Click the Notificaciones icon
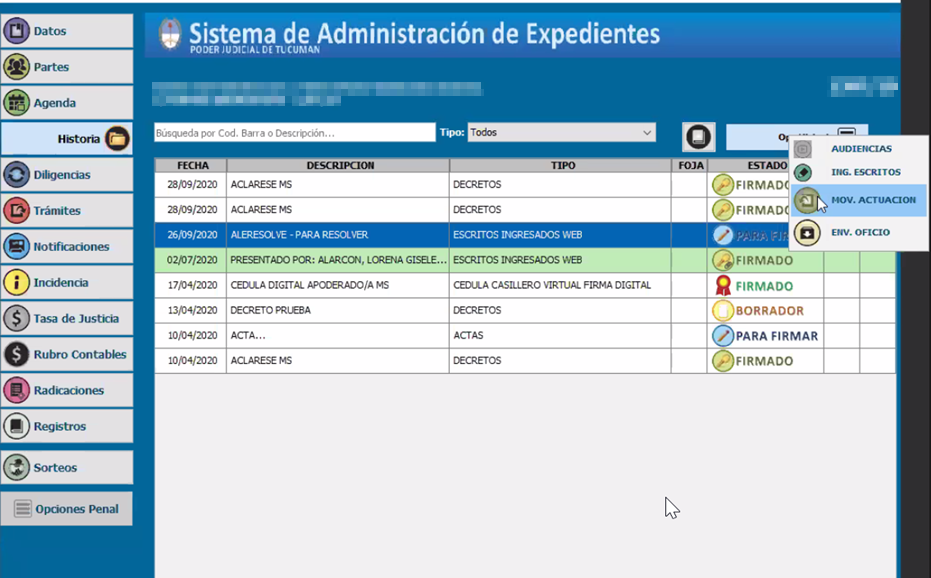The height and width of the screenshot is (578, 931). 16,247
